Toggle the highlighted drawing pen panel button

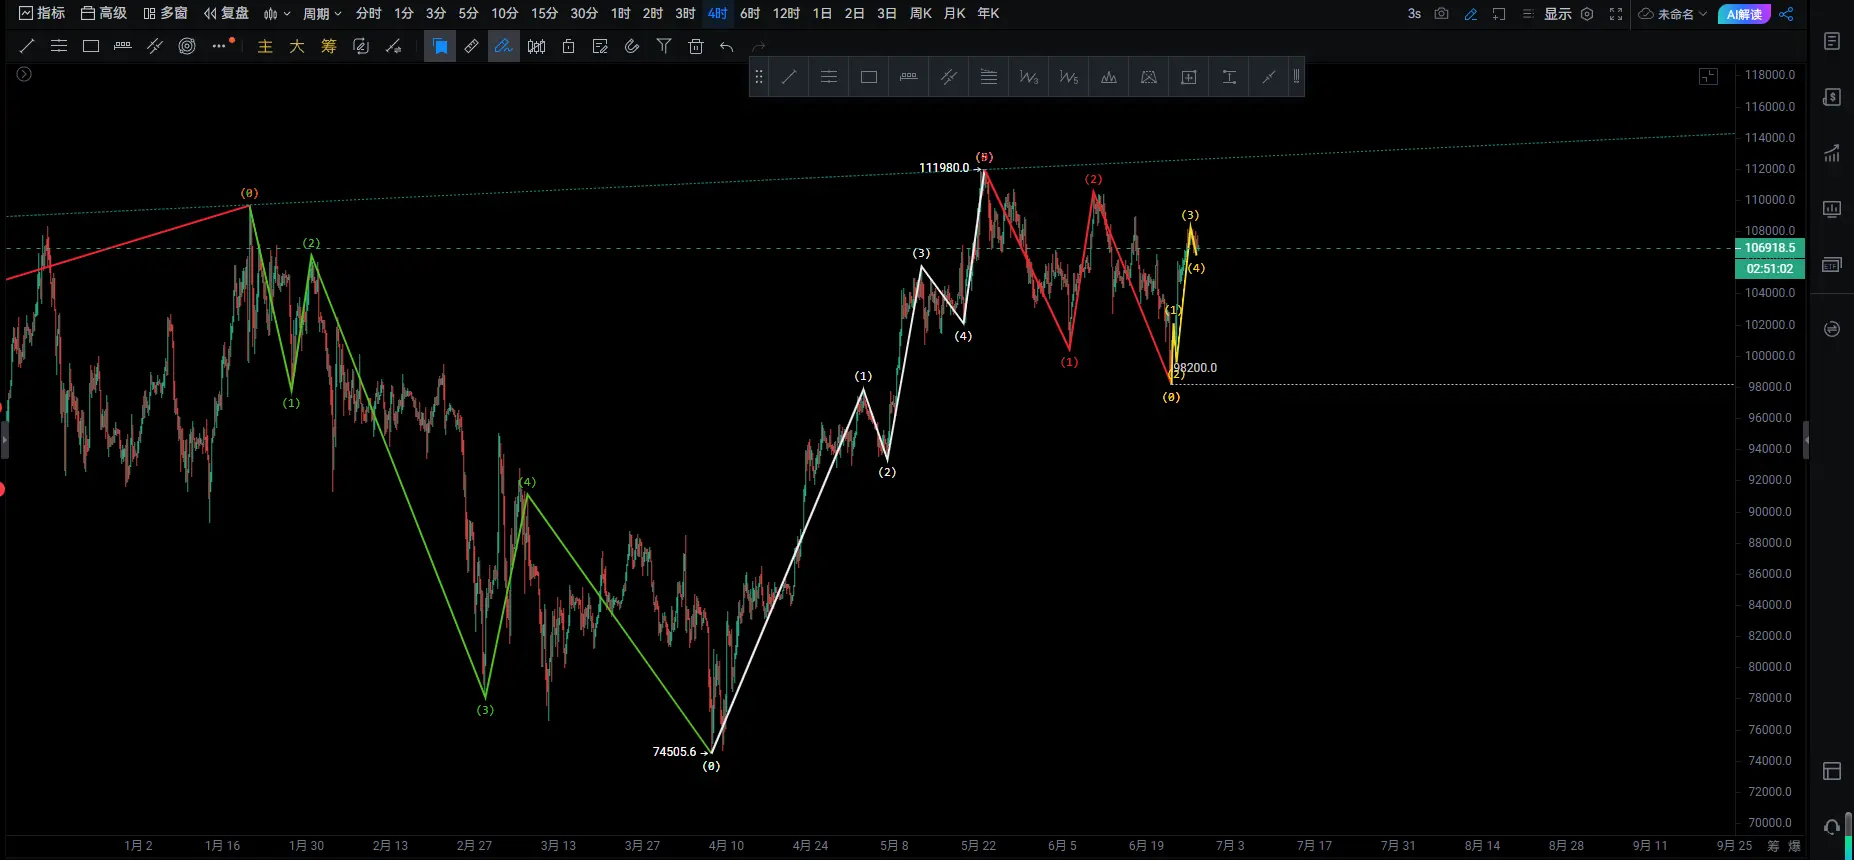point(504,46)
